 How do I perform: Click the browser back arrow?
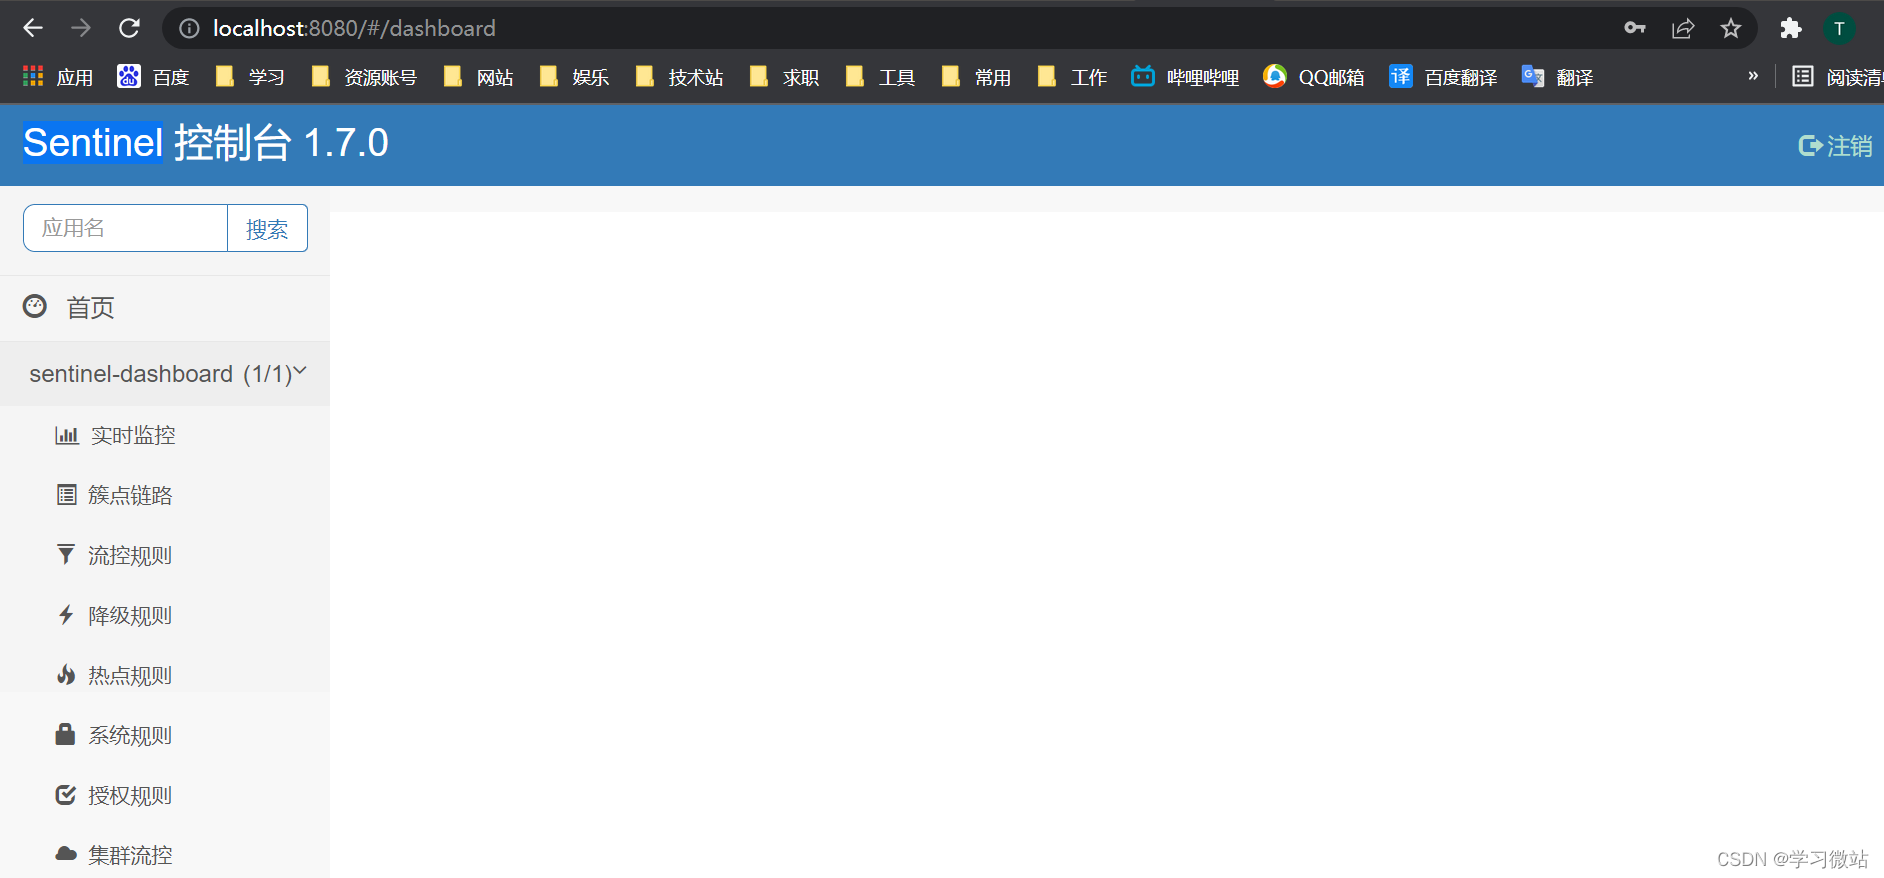33,28
